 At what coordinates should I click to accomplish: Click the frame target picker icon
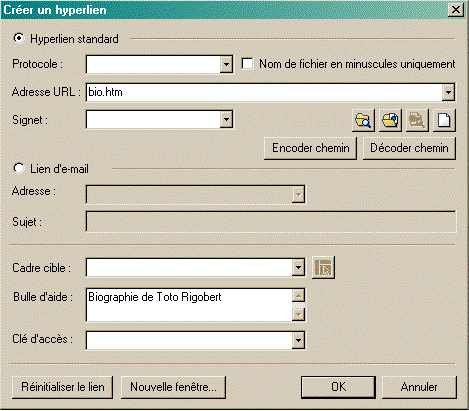point(323,267)
